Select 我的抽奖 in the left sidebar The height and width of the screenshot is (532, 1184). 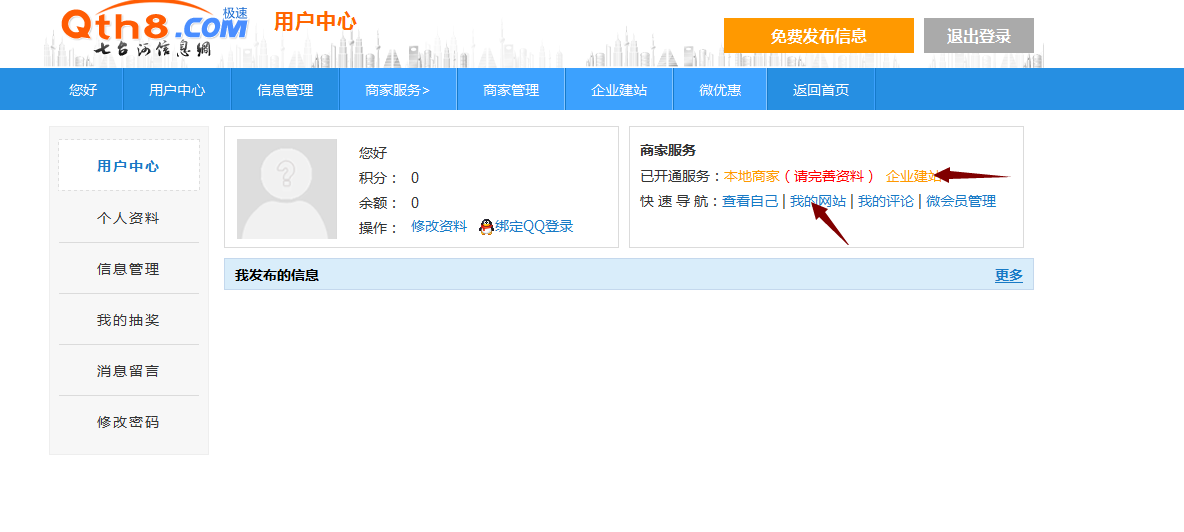click(128, 320)
